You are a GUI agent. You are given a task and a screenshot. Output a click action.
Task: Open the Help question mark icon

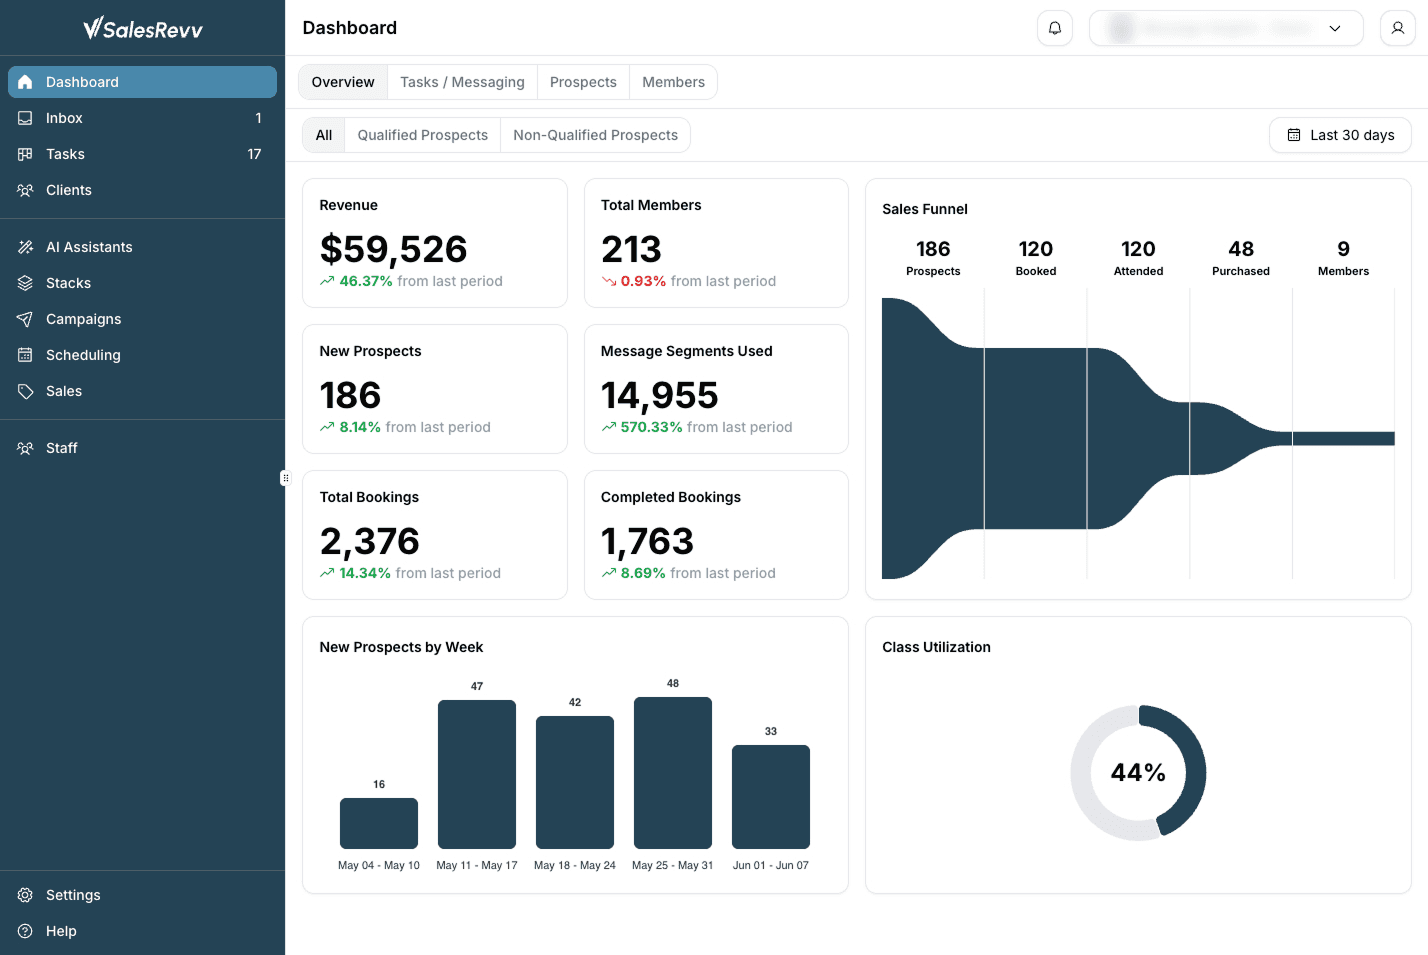click(x=25, y=931)
